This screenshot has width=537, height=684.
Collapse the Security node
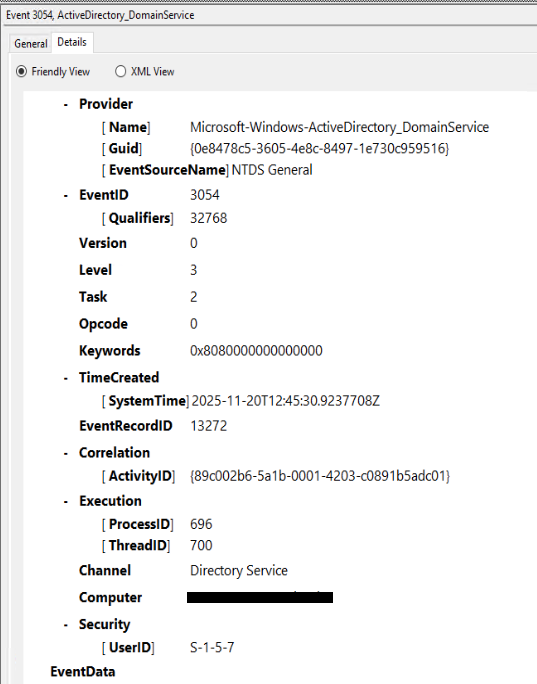click(x=65, y=625)
